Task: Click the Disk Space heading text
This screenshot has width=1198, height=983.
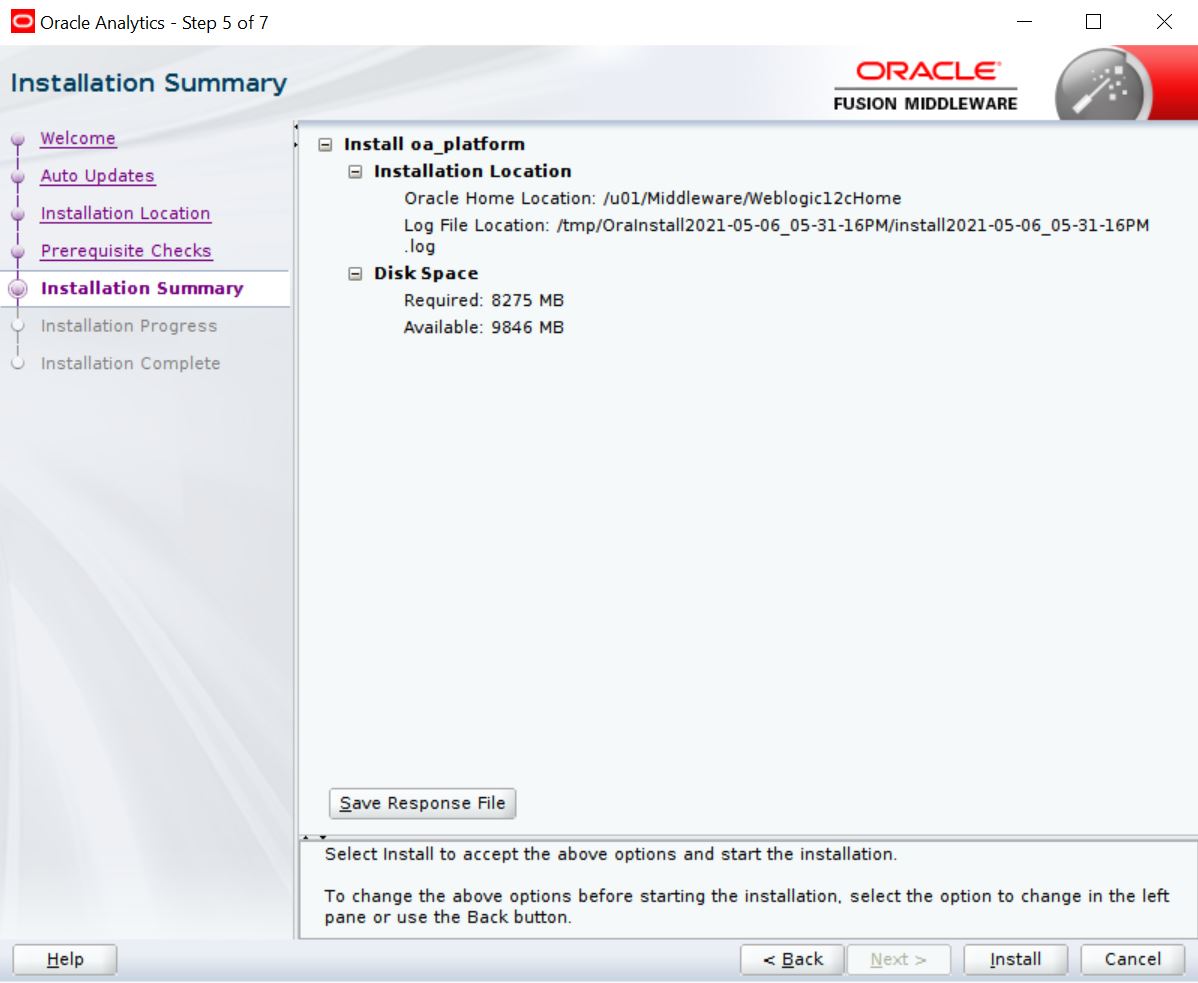Action: [x=426, y=273]
